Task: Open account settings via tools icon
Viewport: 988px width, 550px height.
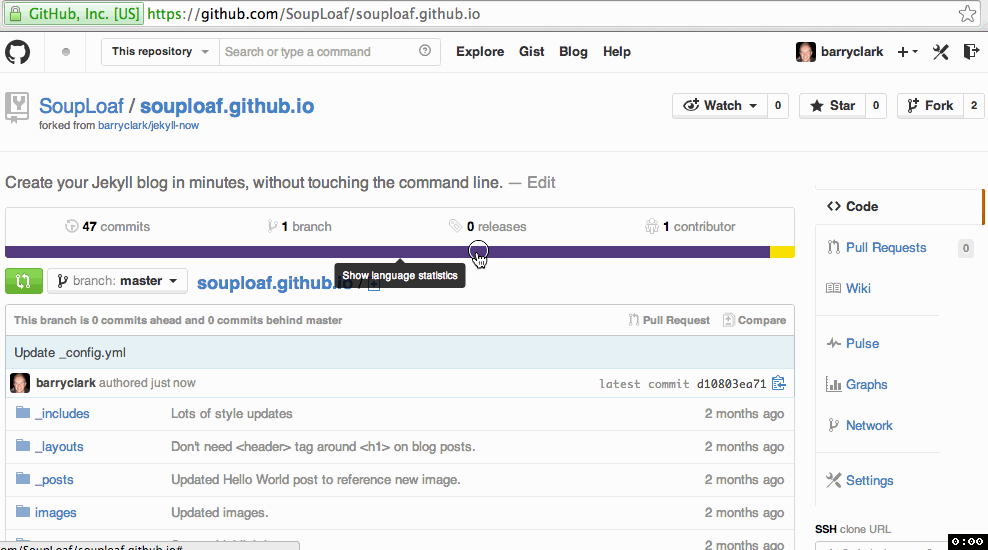Action: coord(940,52)
